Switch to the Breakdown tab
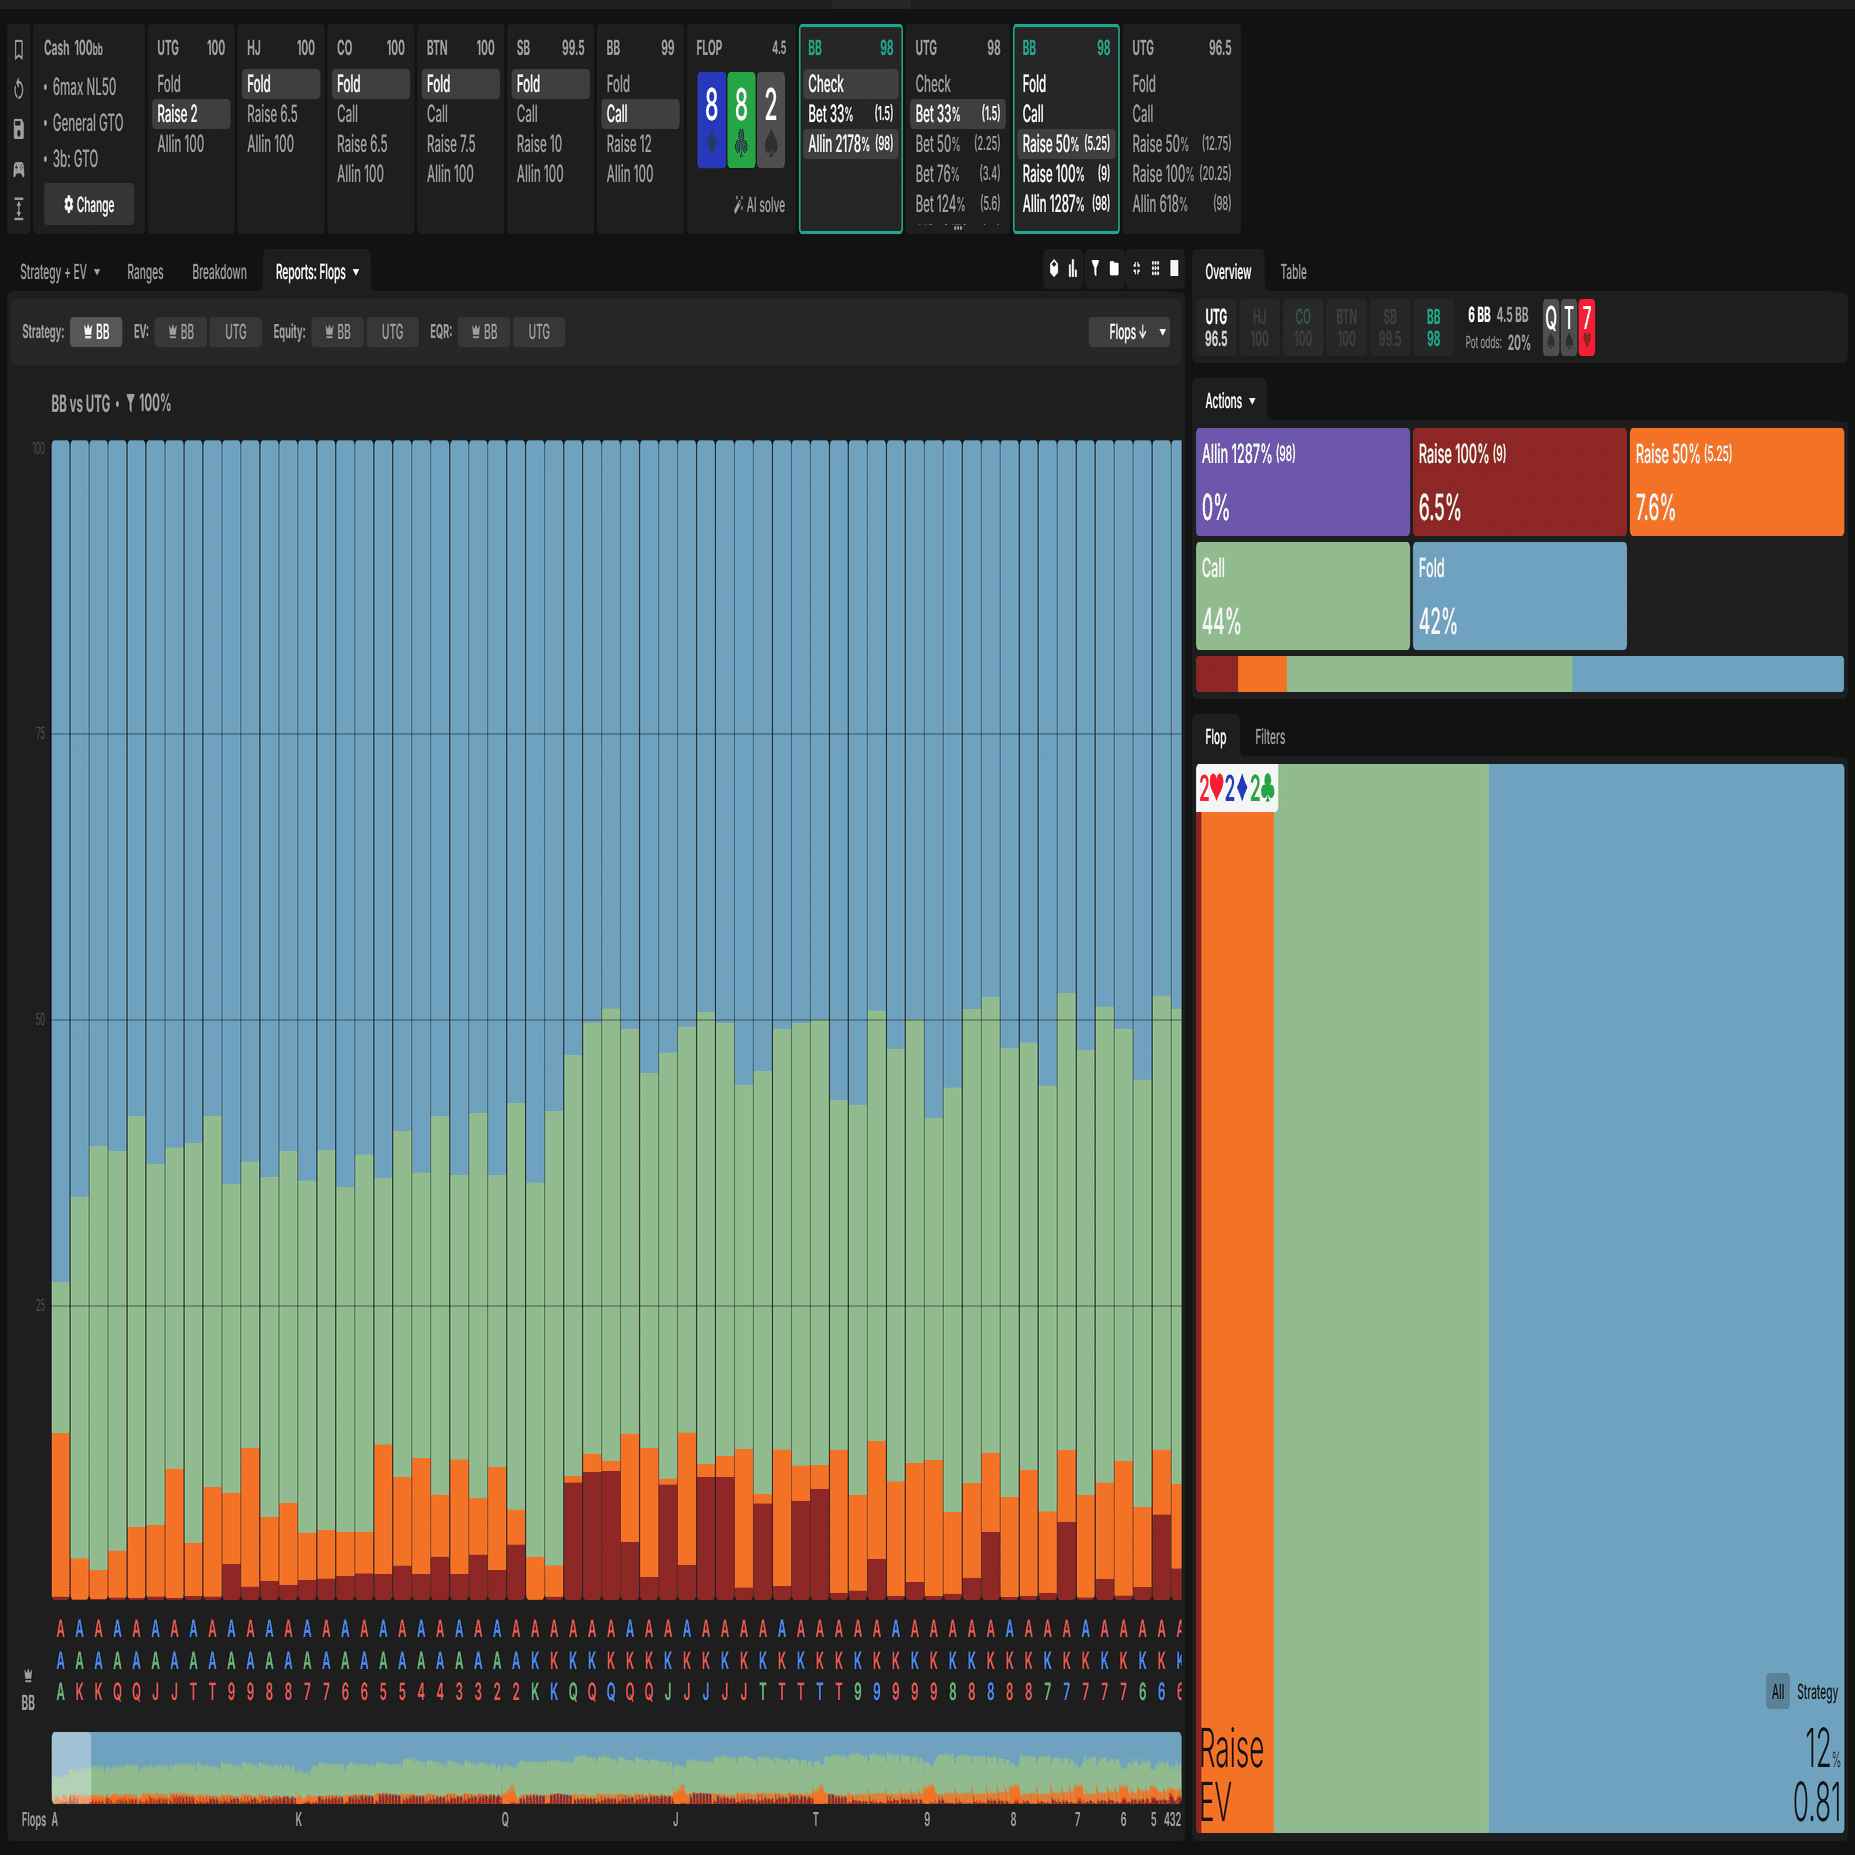This screenshot has width=1855, height=1855. (x=219, y=272)
